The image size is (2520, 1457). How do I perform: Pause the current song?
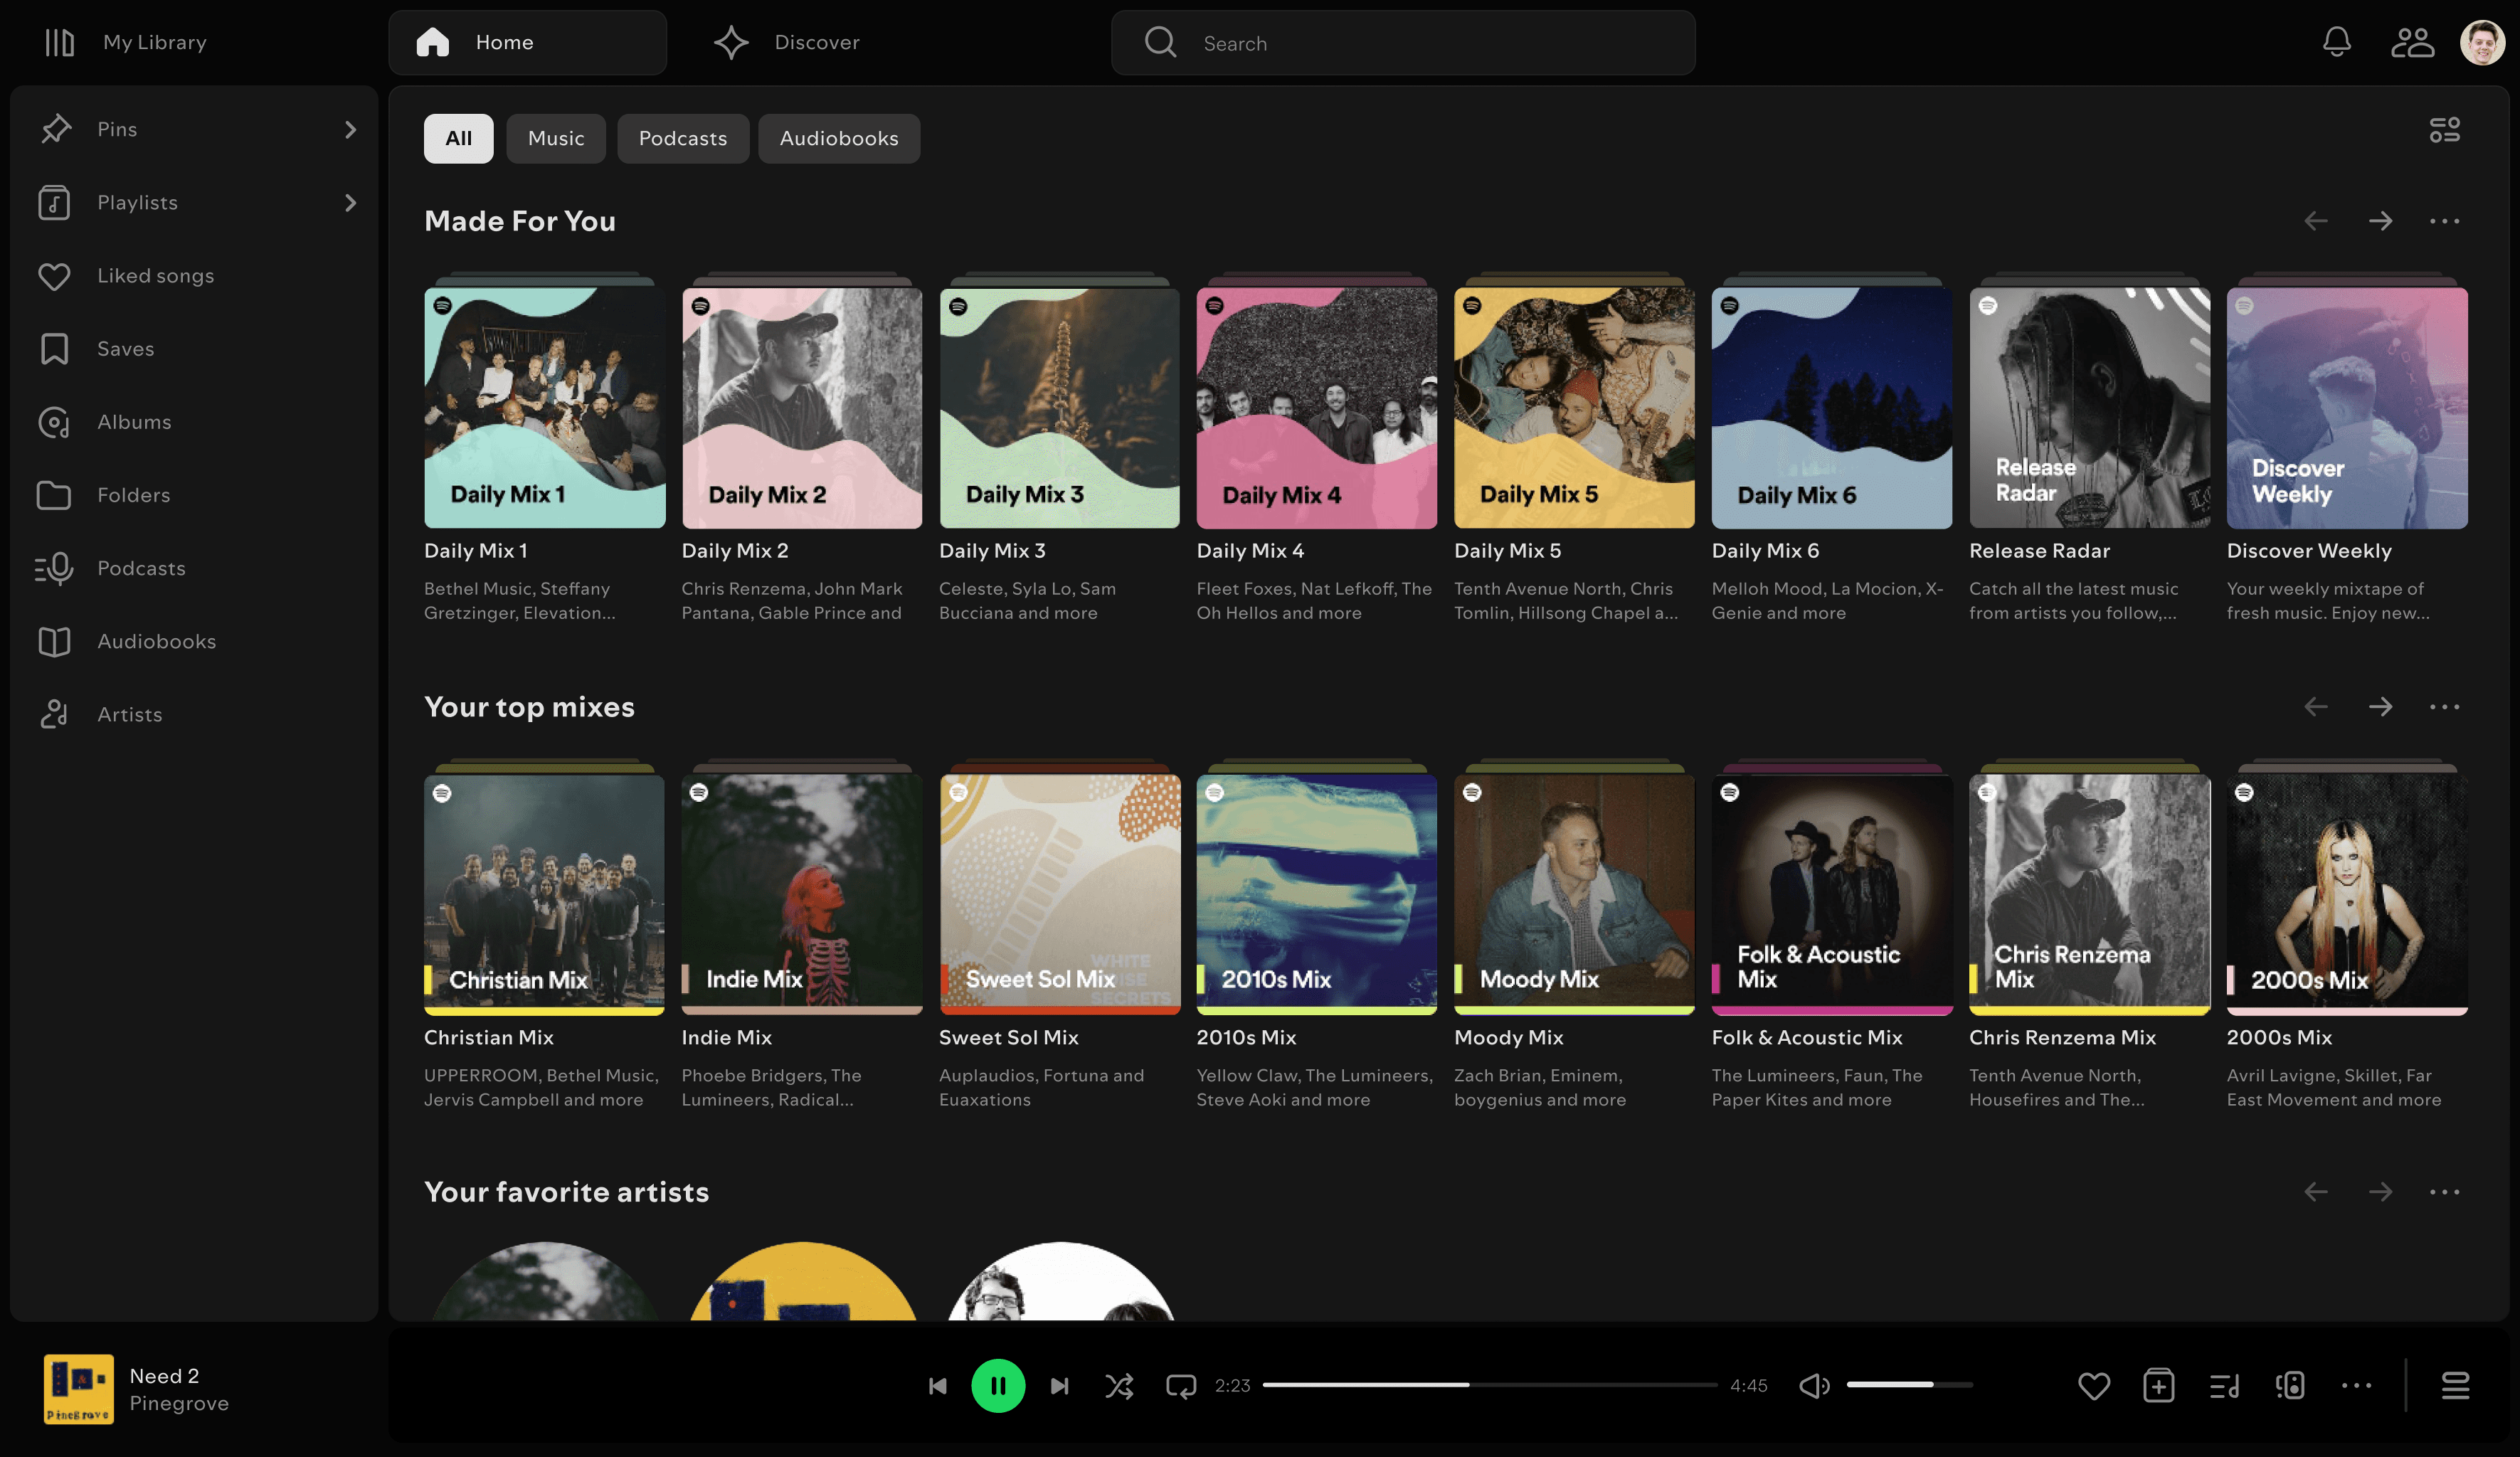[x=998, y=1385]
